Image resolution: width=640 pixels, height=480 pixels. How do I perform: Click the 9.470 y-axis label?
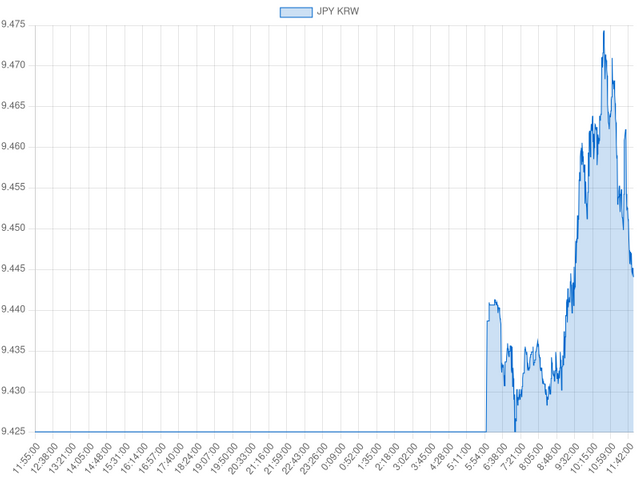click(13, 65)
